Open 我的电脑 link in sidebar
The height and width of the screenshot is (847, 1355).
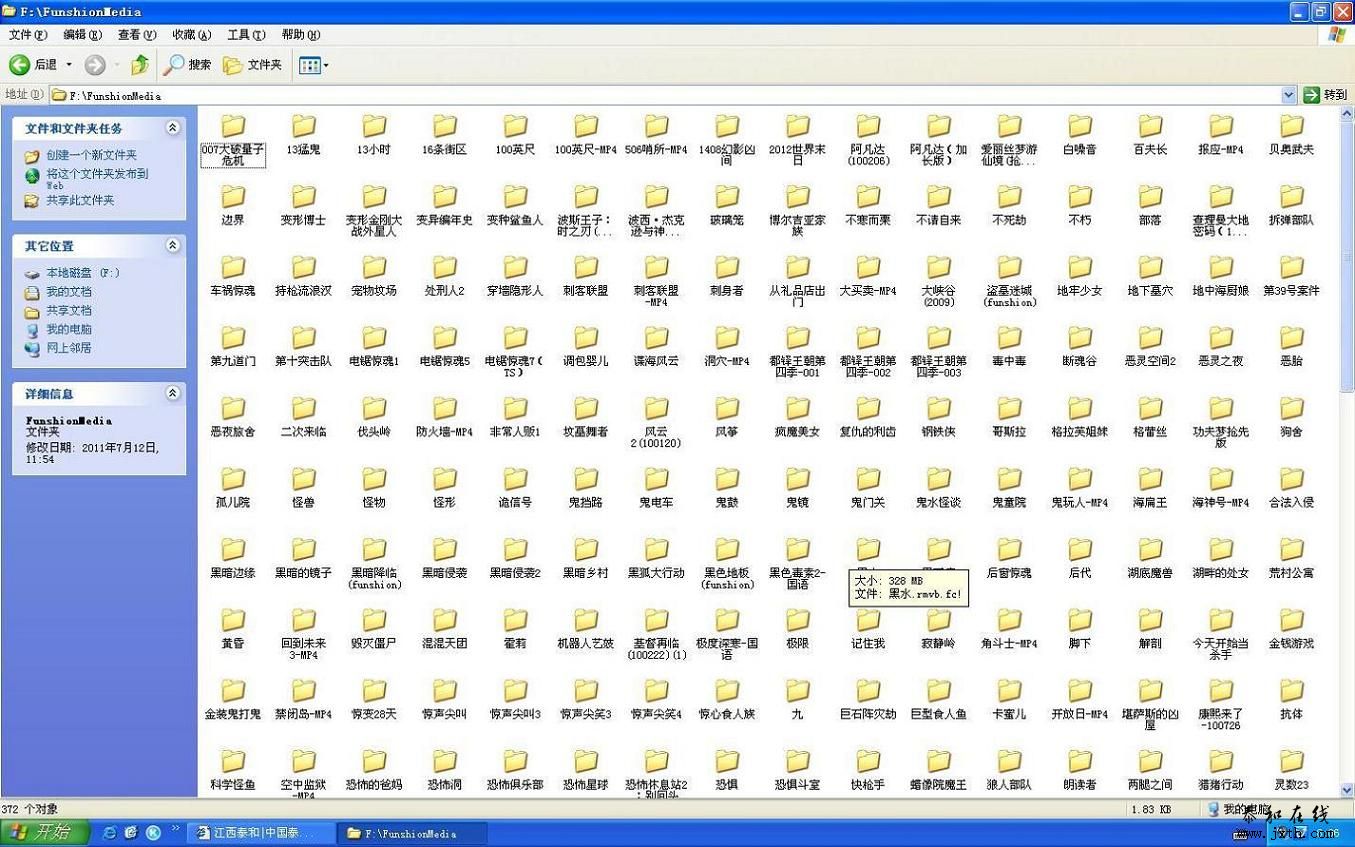pos(68,329)
